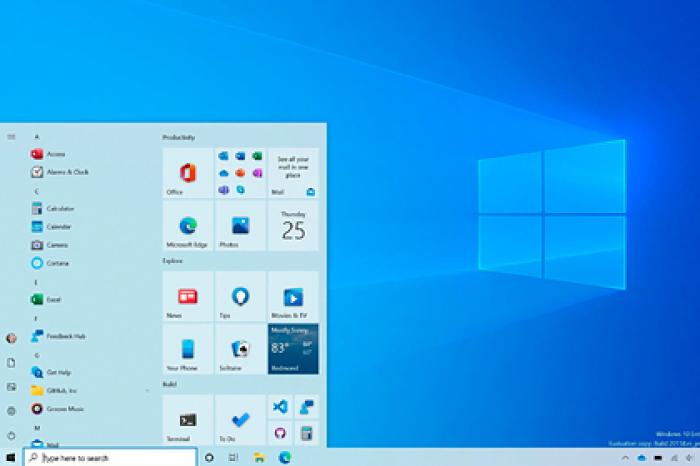Open the Power options button
Viewport: 700px width, 466px height.
click(11, 435)
